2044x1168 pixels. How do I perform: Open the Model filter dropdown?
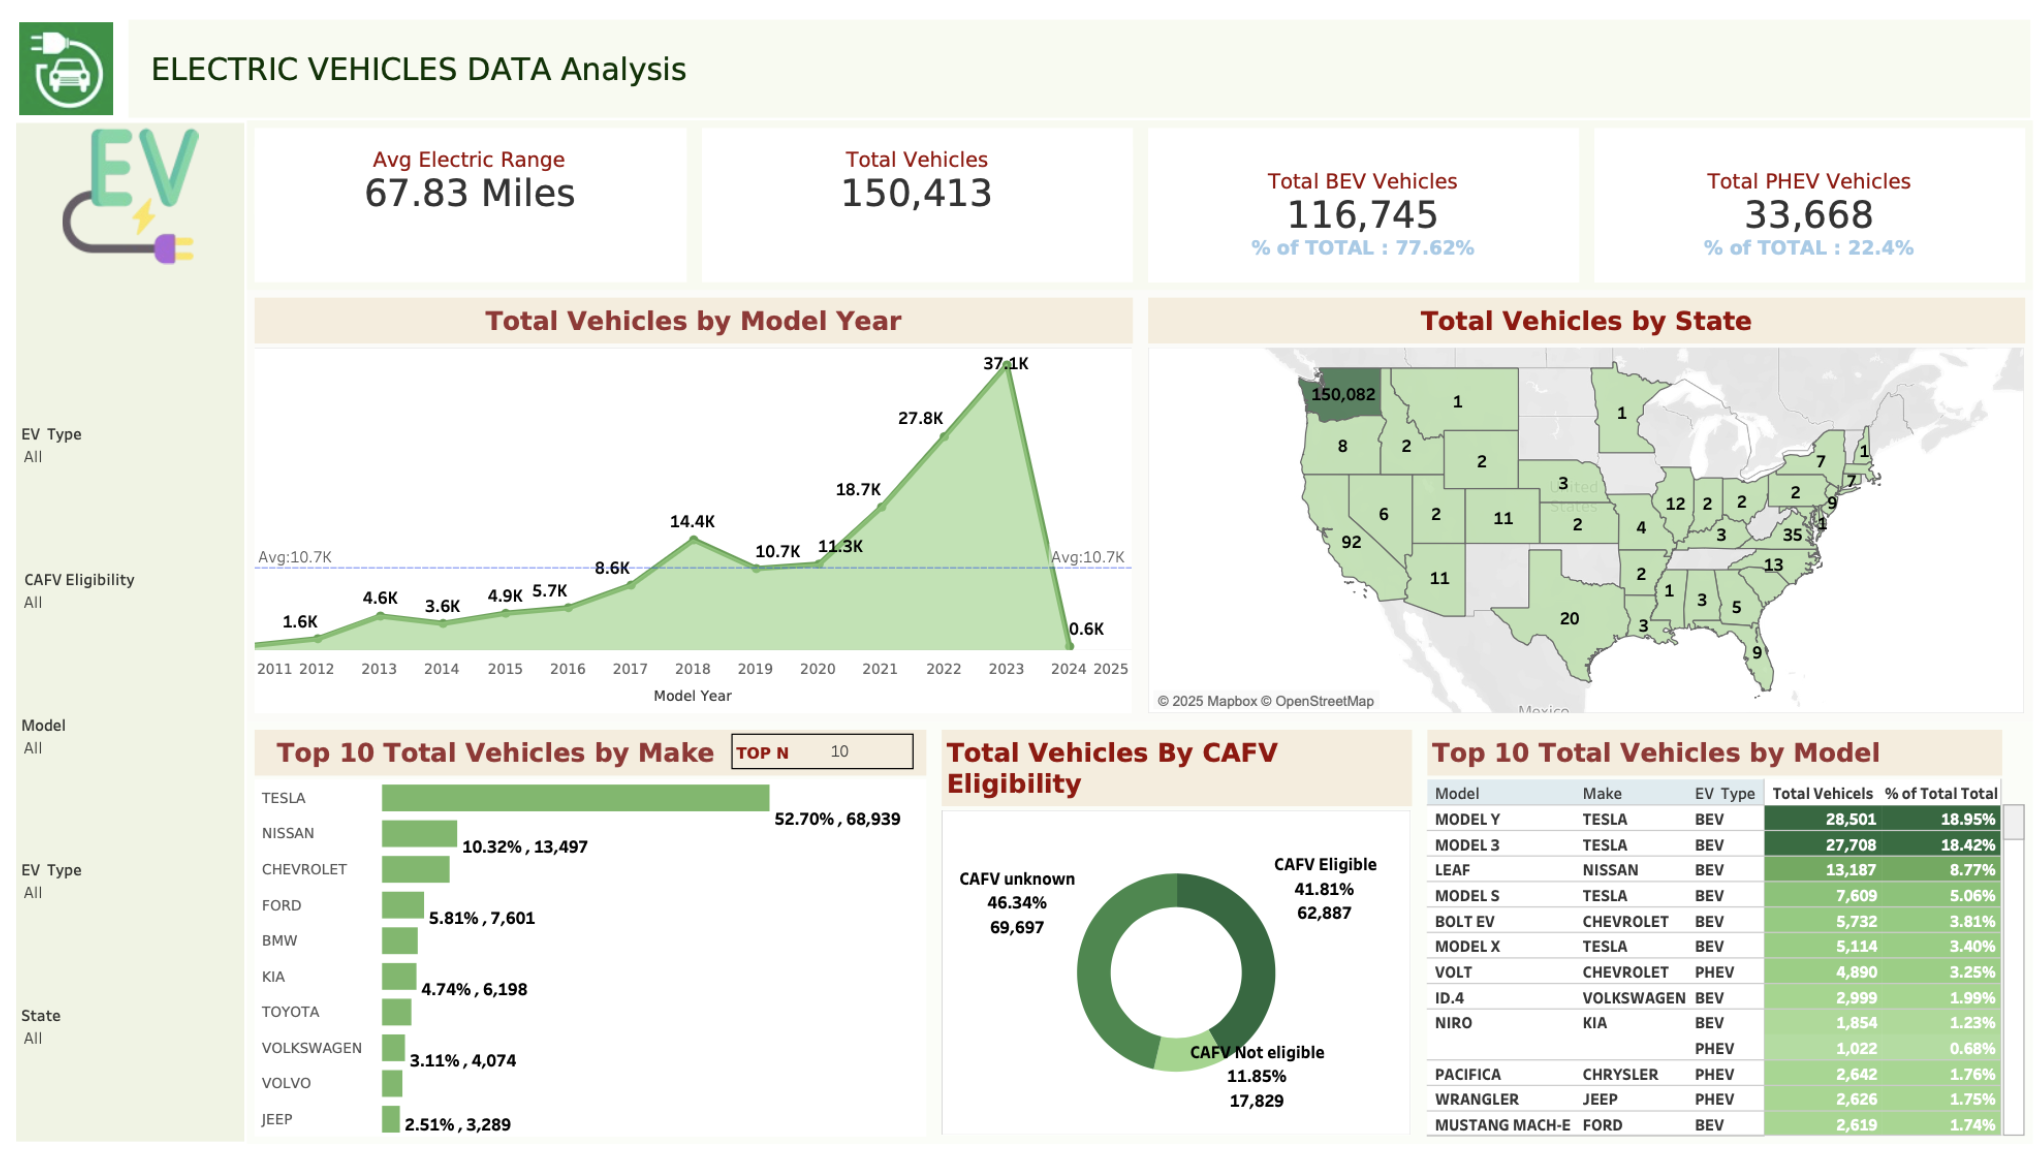click(34, 749)
